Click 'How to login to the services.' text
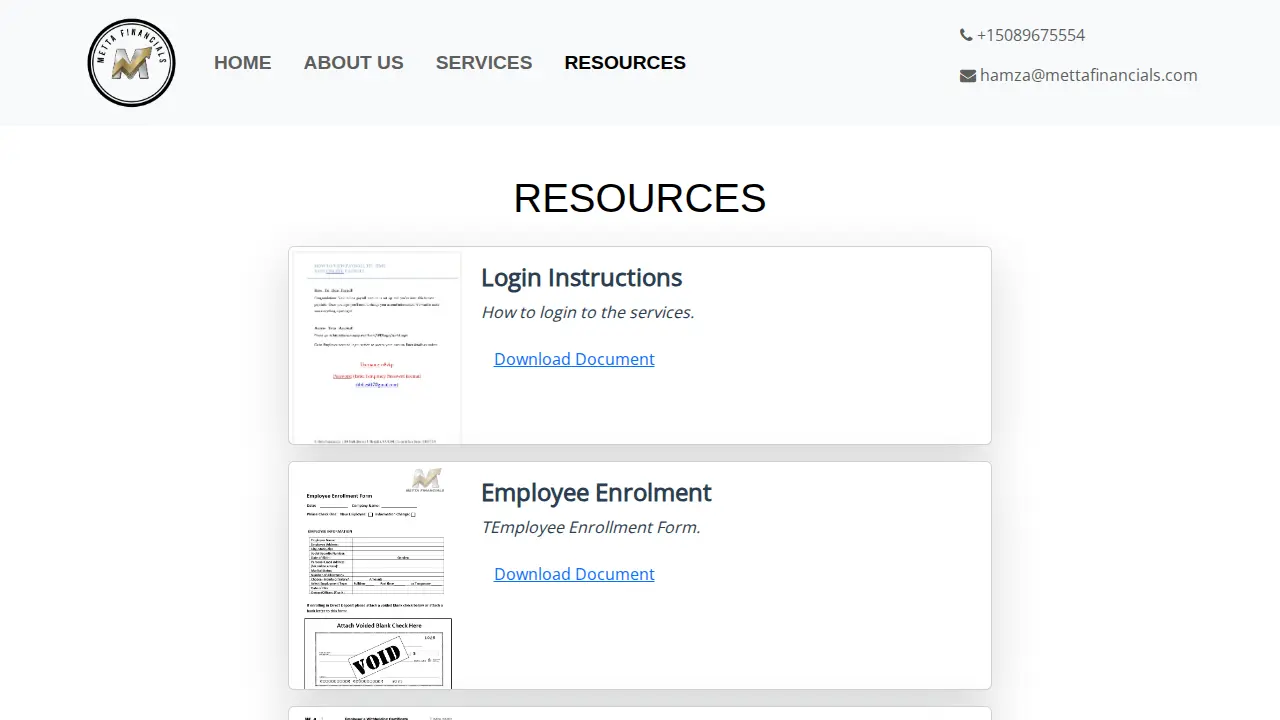This screenshot has width=1280, height=720. (587, 312)
